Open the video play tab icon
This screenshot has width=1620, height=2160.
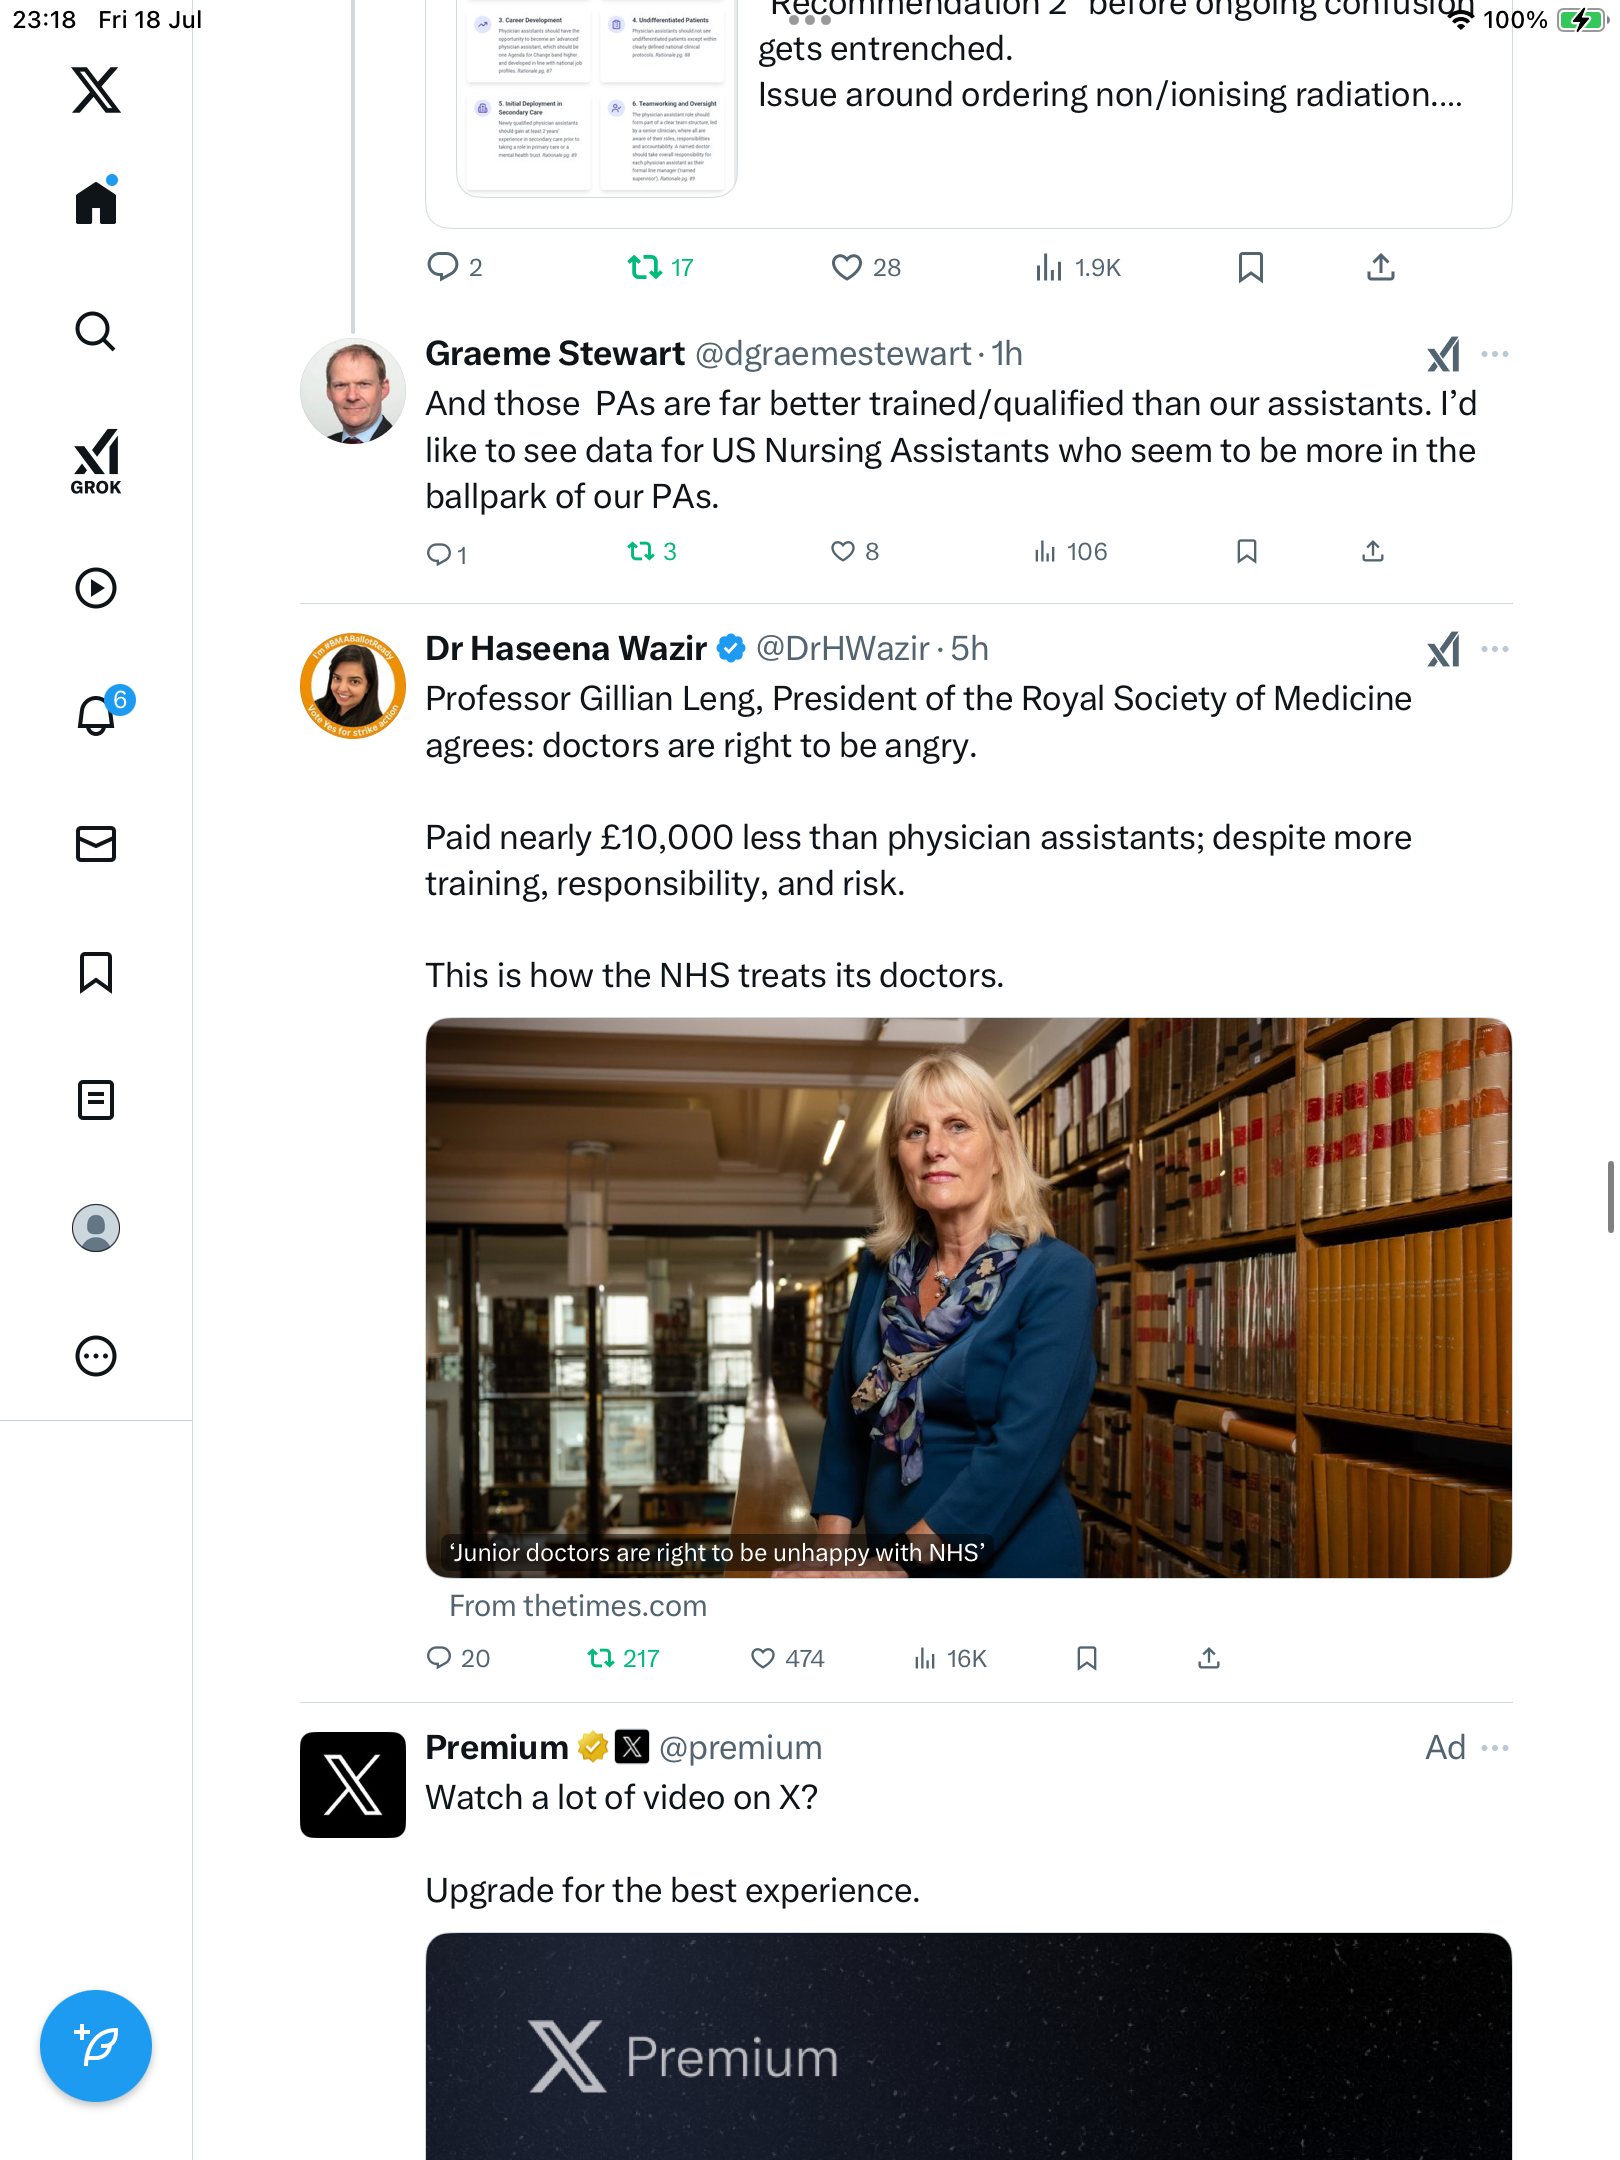click(96, 588)
